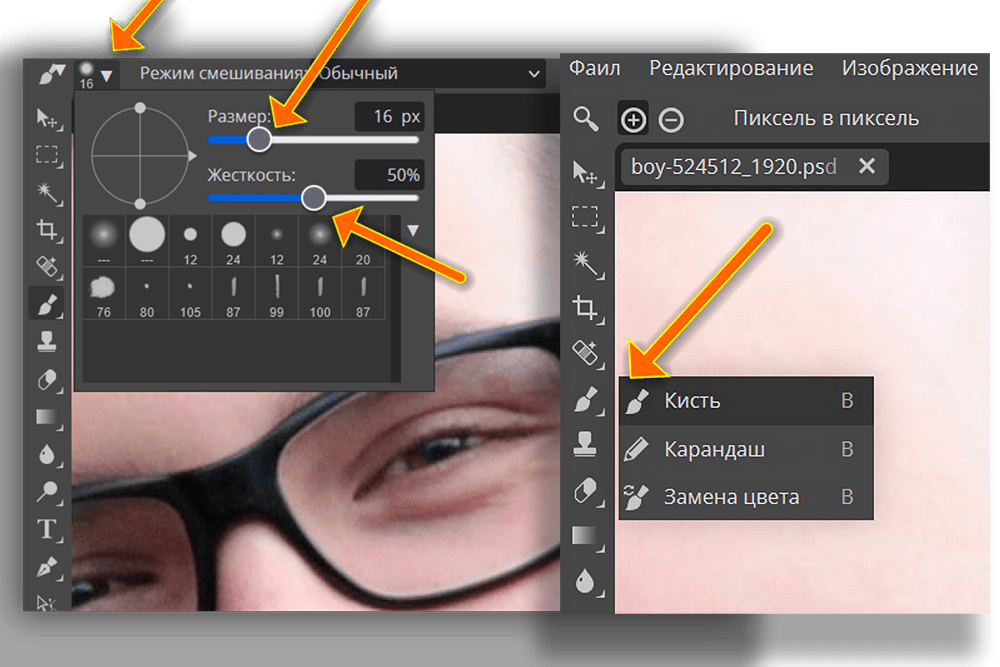Image resolution: width=1000 pixels, height=667 pixels.
Task: Click the Размер slider handle
Action: pos(259,139)
